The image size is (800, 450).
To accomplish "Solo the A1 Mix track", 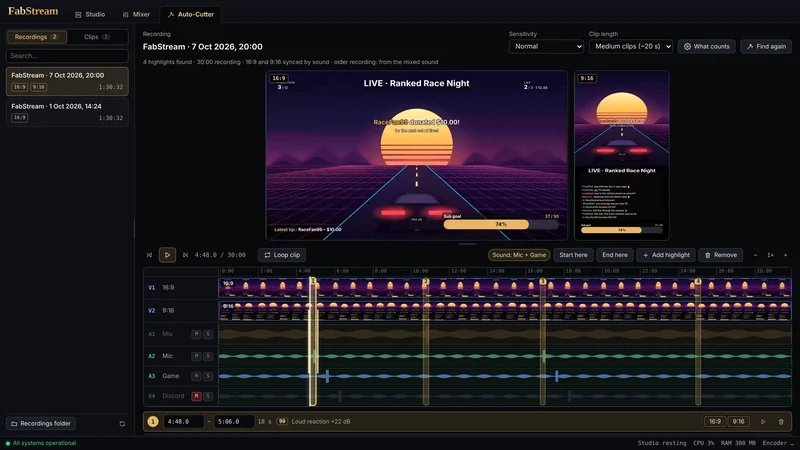I will [208, 334].
